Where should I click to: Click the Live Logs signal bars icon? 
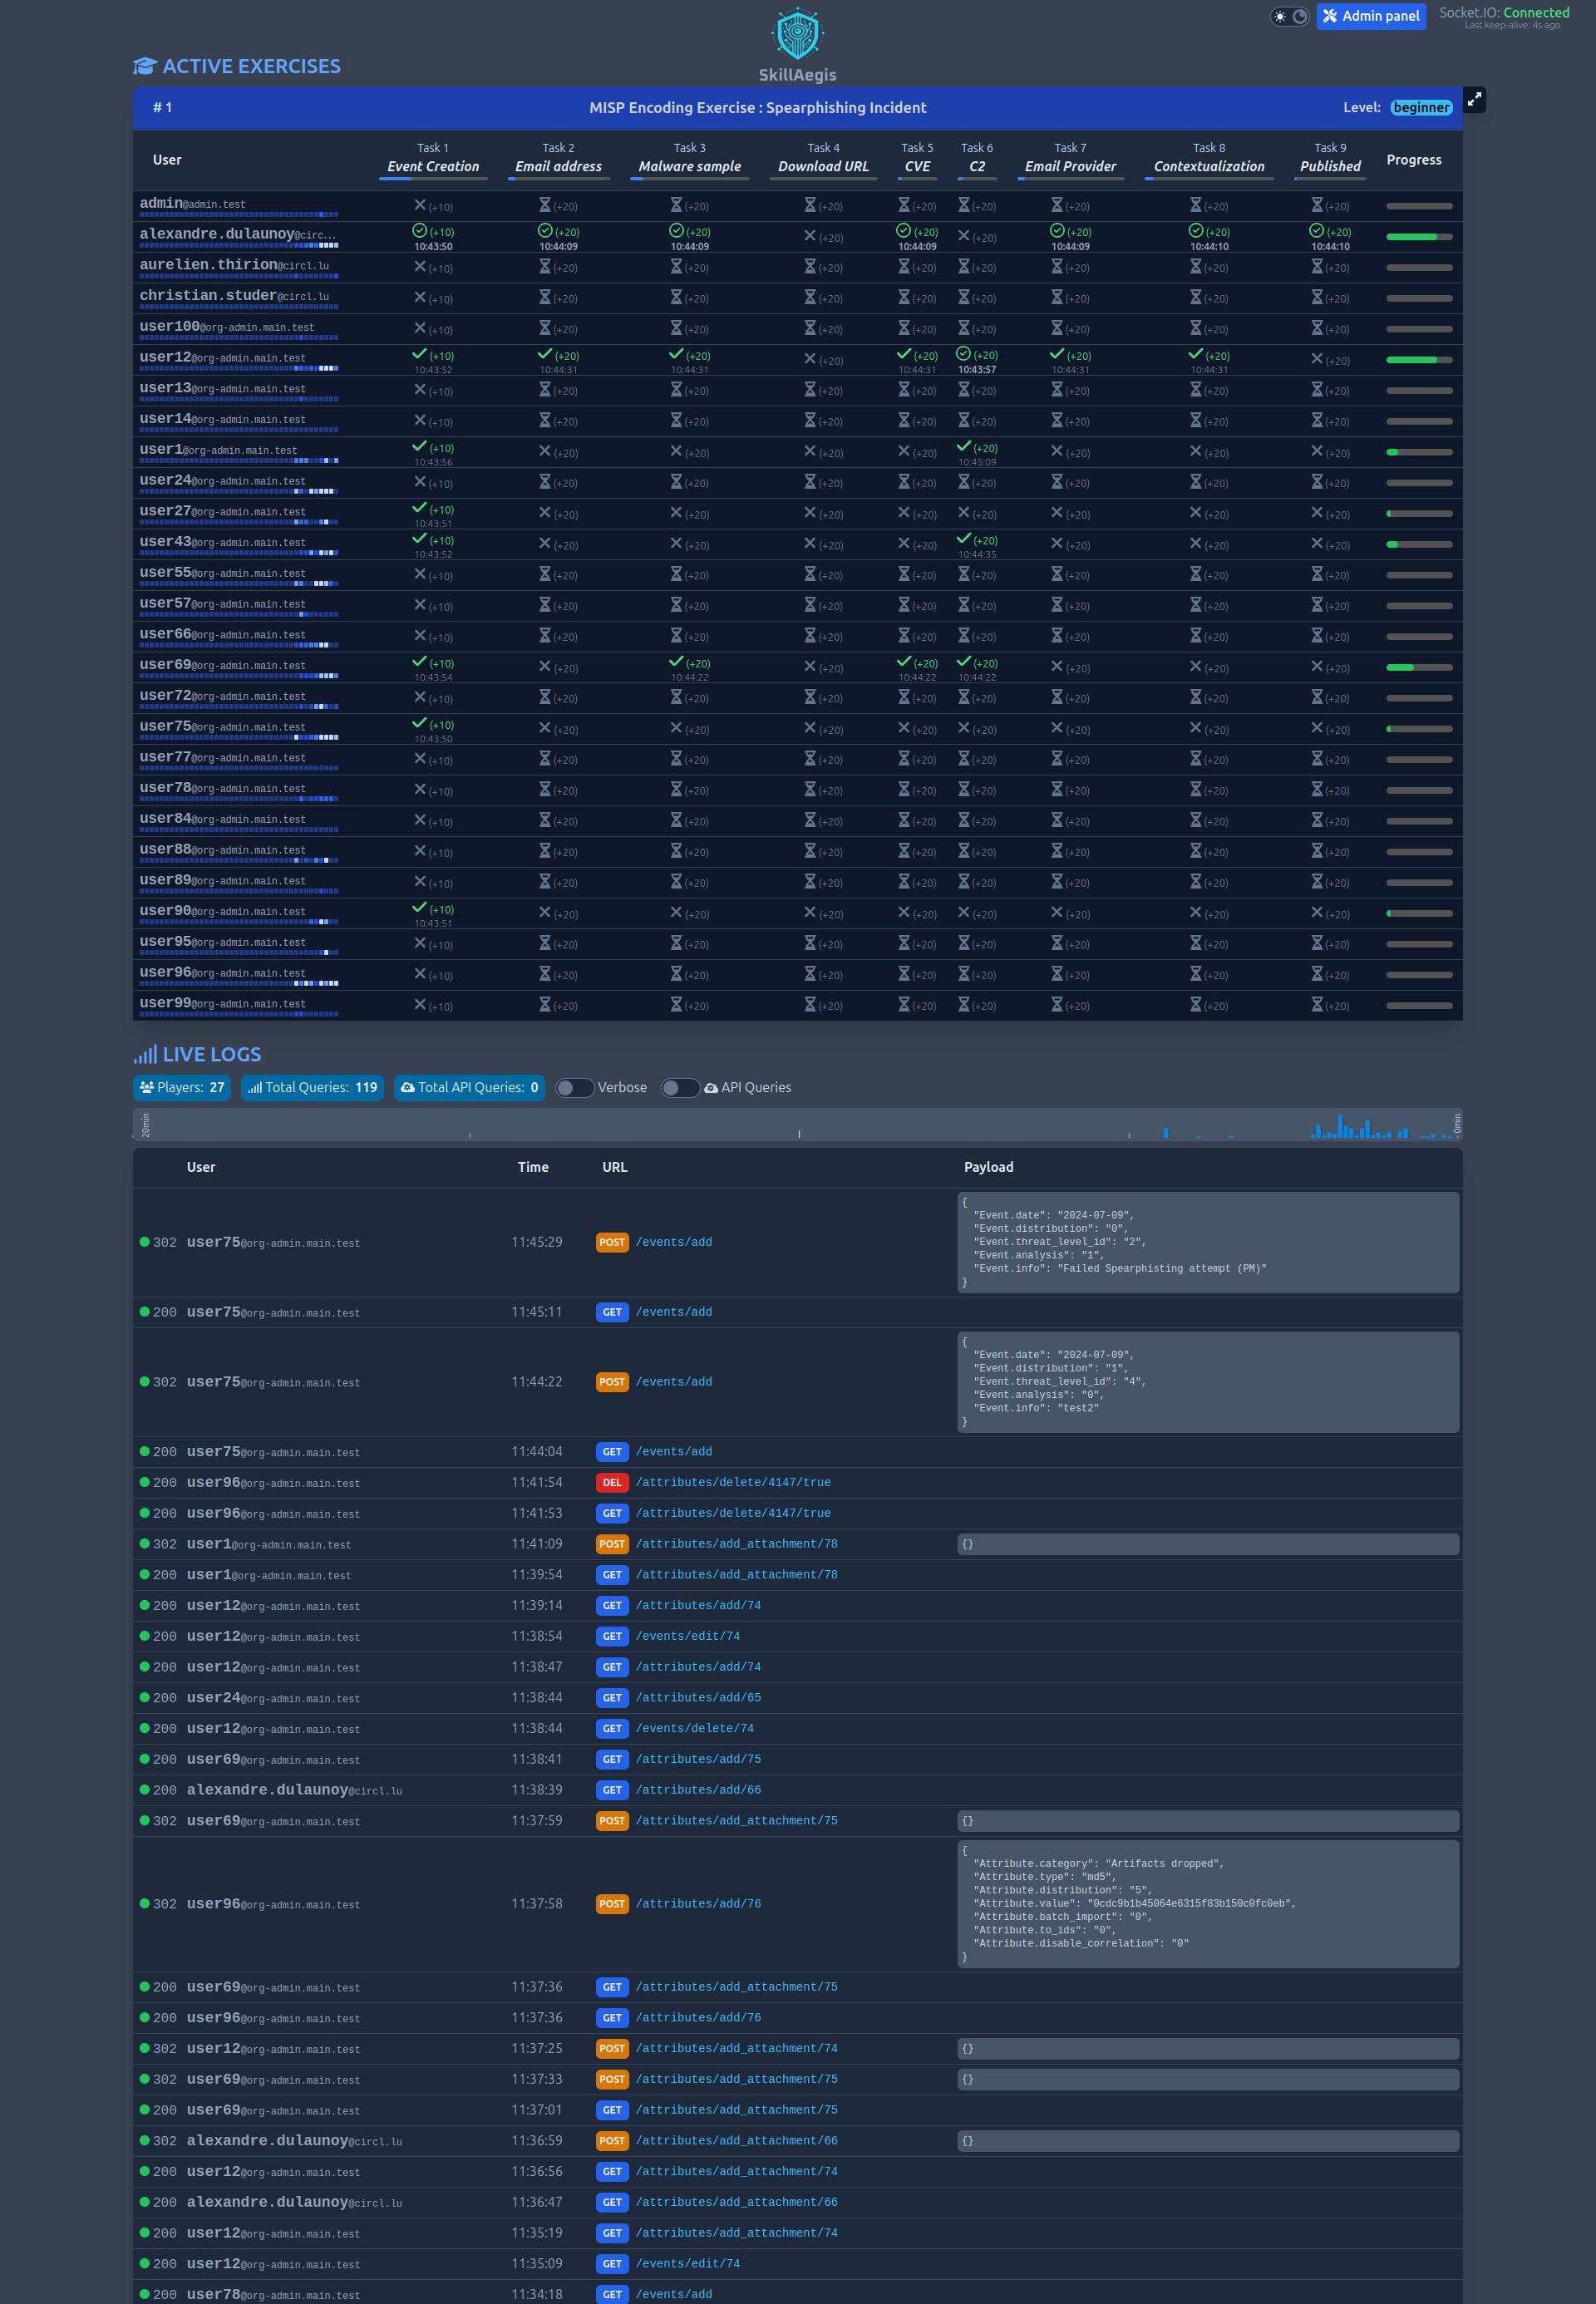click(145, 1054)
